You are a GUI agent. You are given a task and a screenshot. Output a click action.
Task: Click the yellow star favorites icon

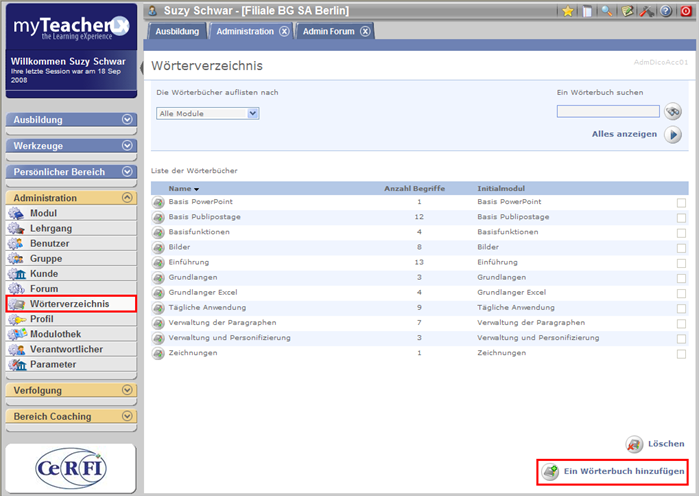coord(568,11)
